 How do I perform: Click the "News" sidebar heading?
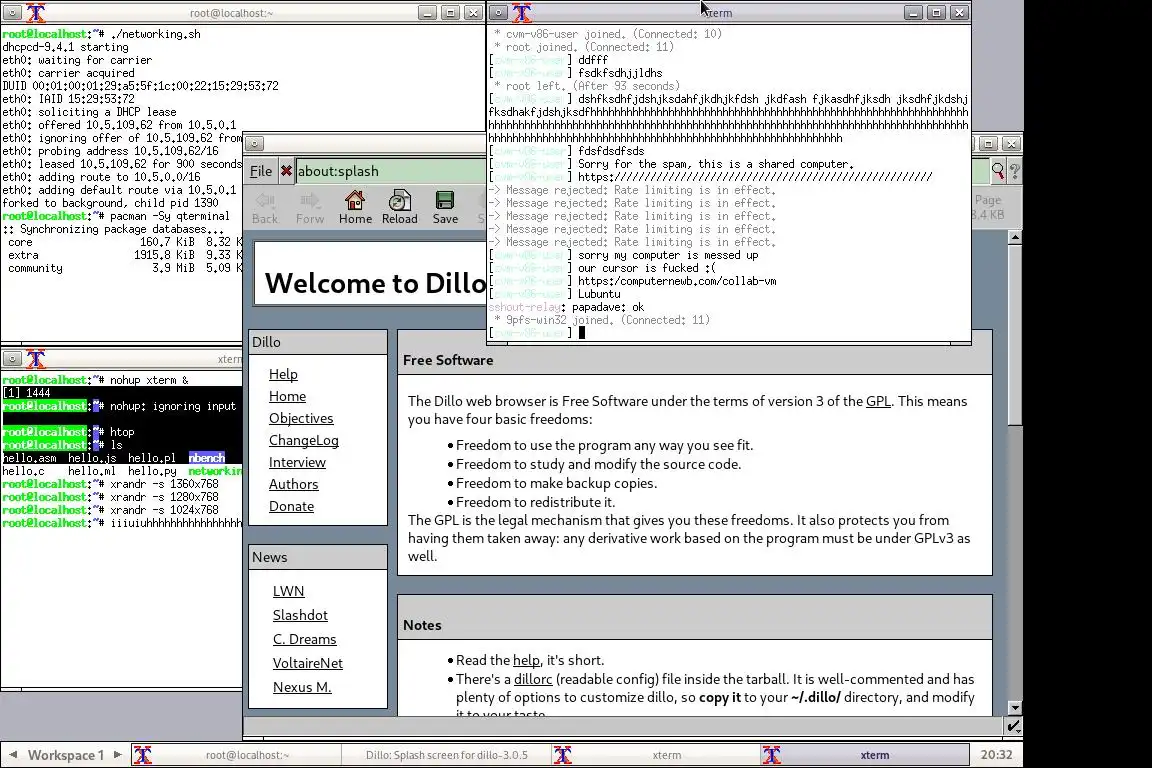pyautogui.click(x=270, y=557)
